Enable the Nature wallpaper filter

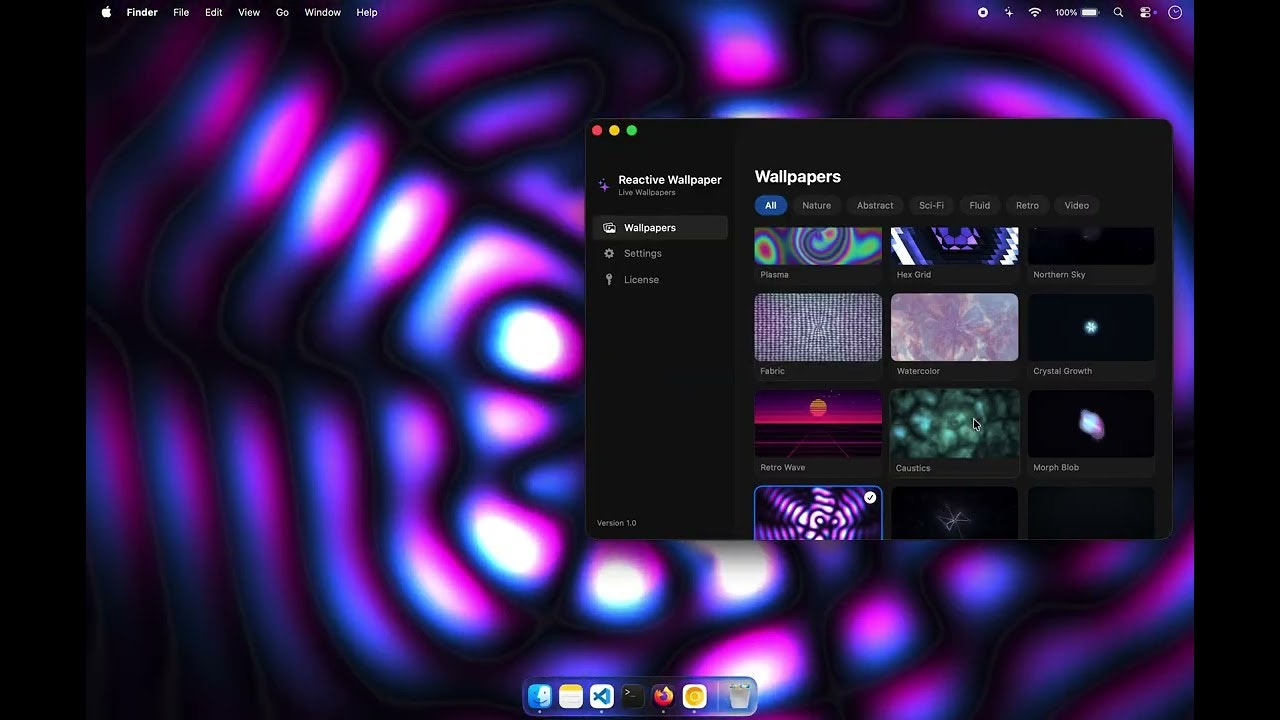click(816, 205)
